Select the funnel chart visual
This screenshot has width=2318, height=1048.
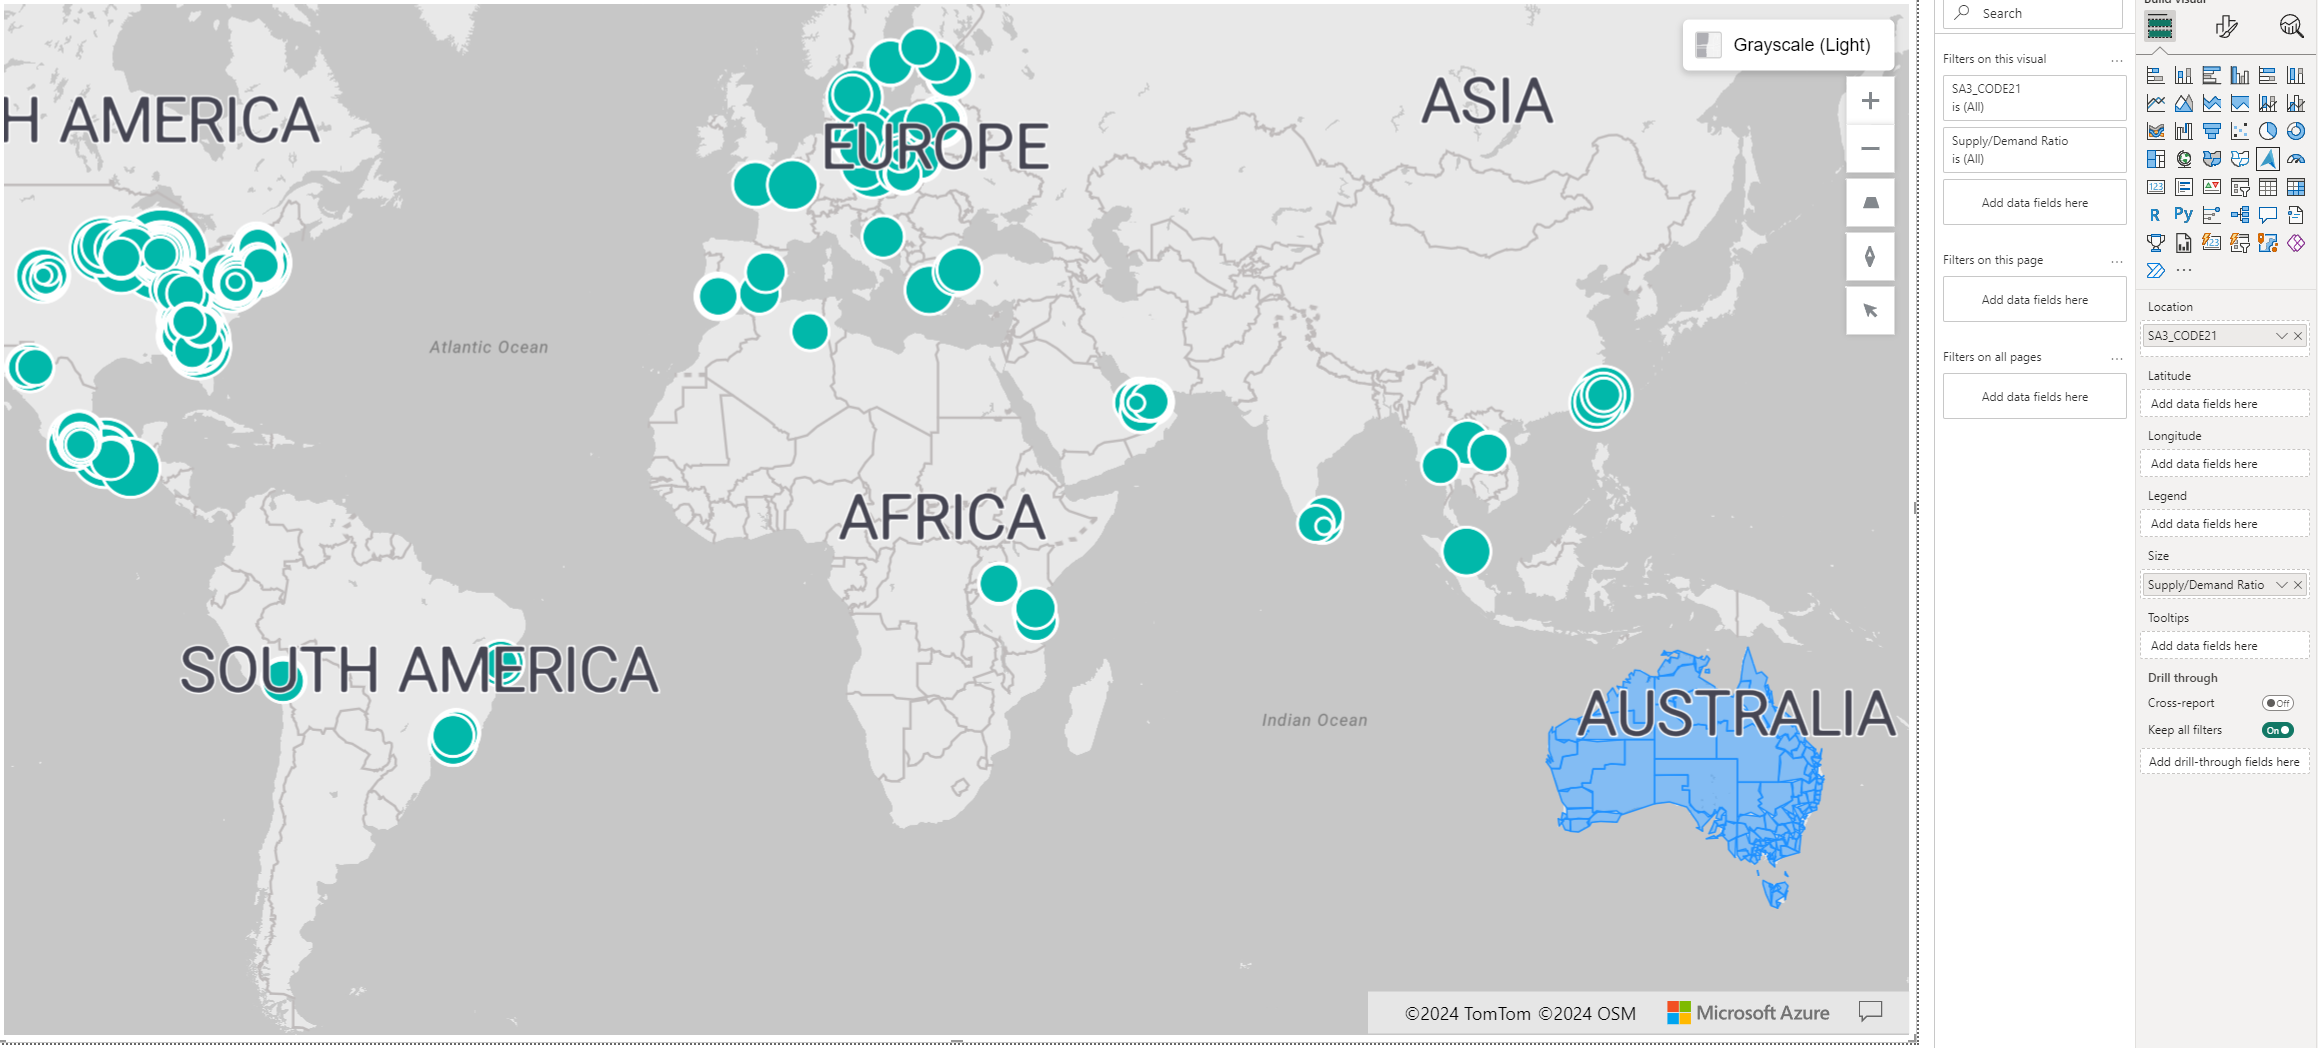coord(2212,131)
